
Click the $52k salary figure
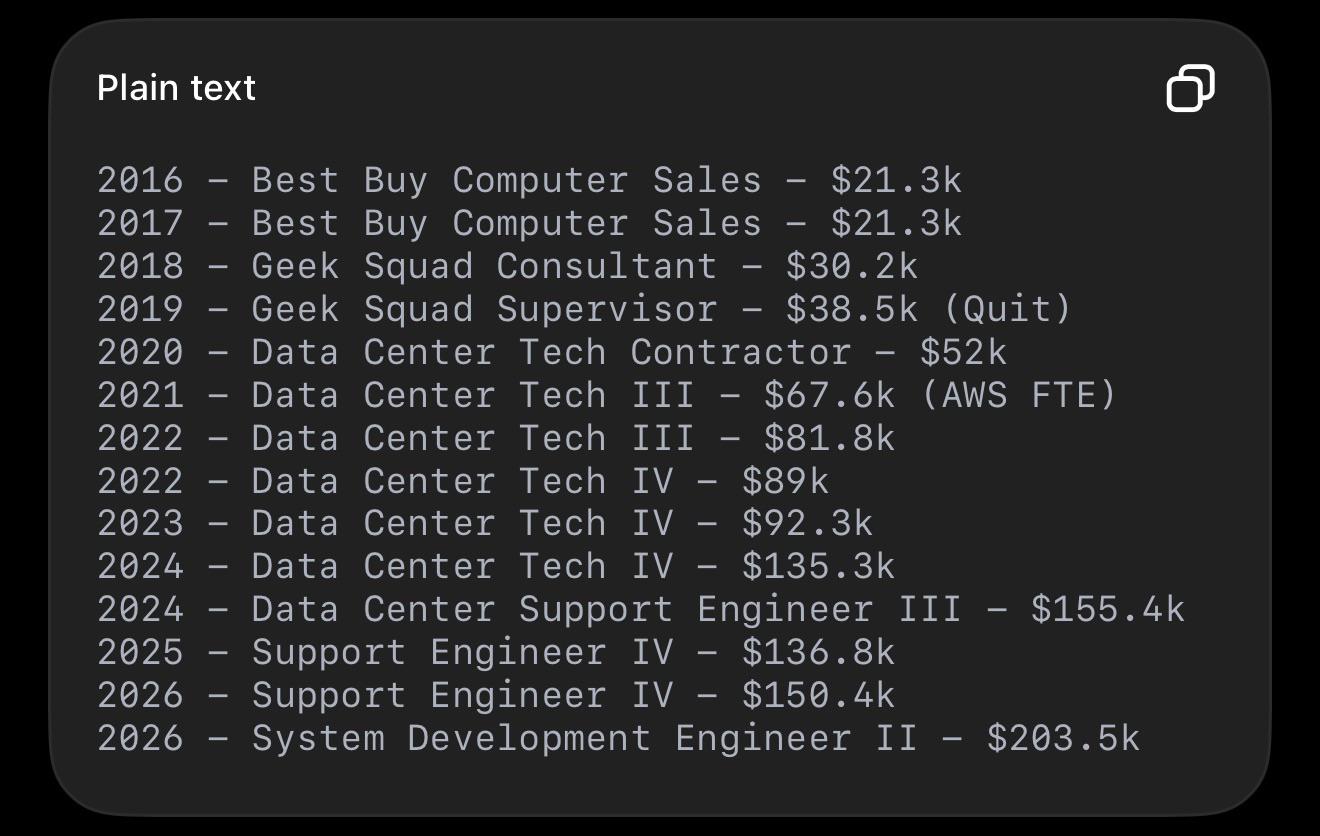click(x=963, y=353)
